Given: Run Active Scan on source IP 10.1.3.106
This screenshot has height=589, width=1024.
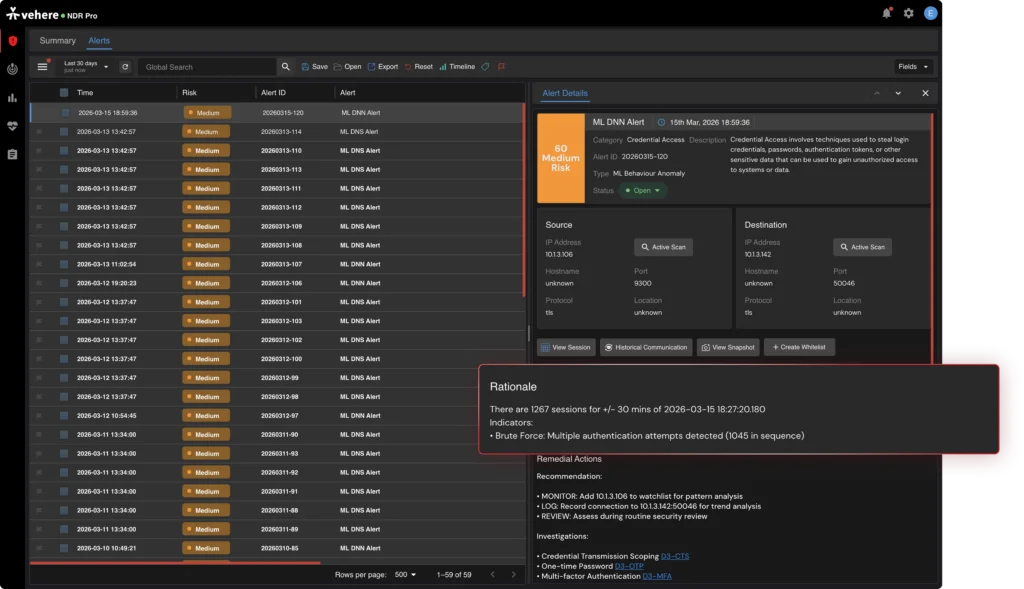Looking at the screenshot, I should (x=664, y=245).
